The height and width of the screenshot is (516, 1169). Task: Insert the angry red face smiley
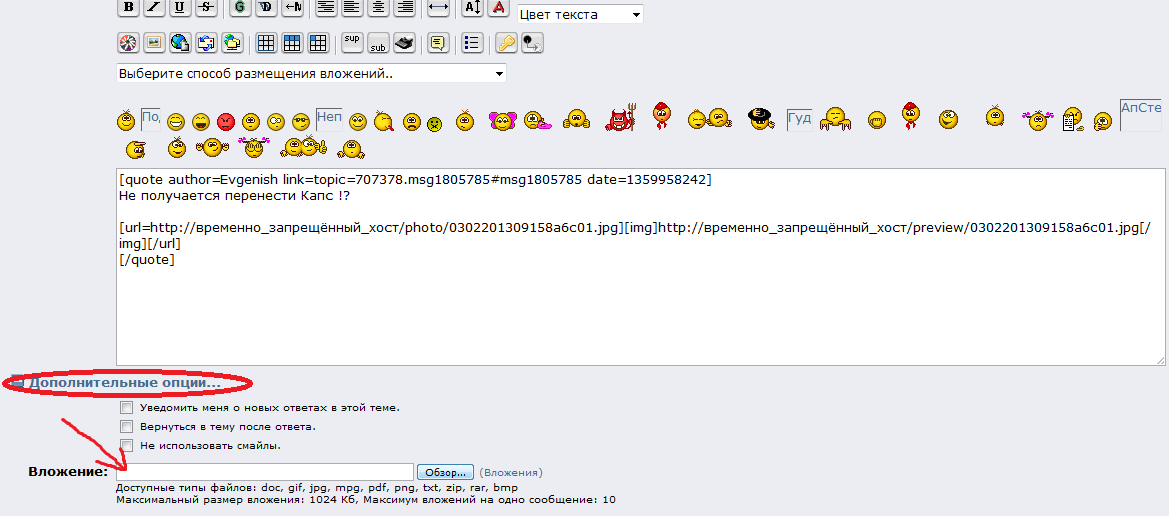[225, 122]
